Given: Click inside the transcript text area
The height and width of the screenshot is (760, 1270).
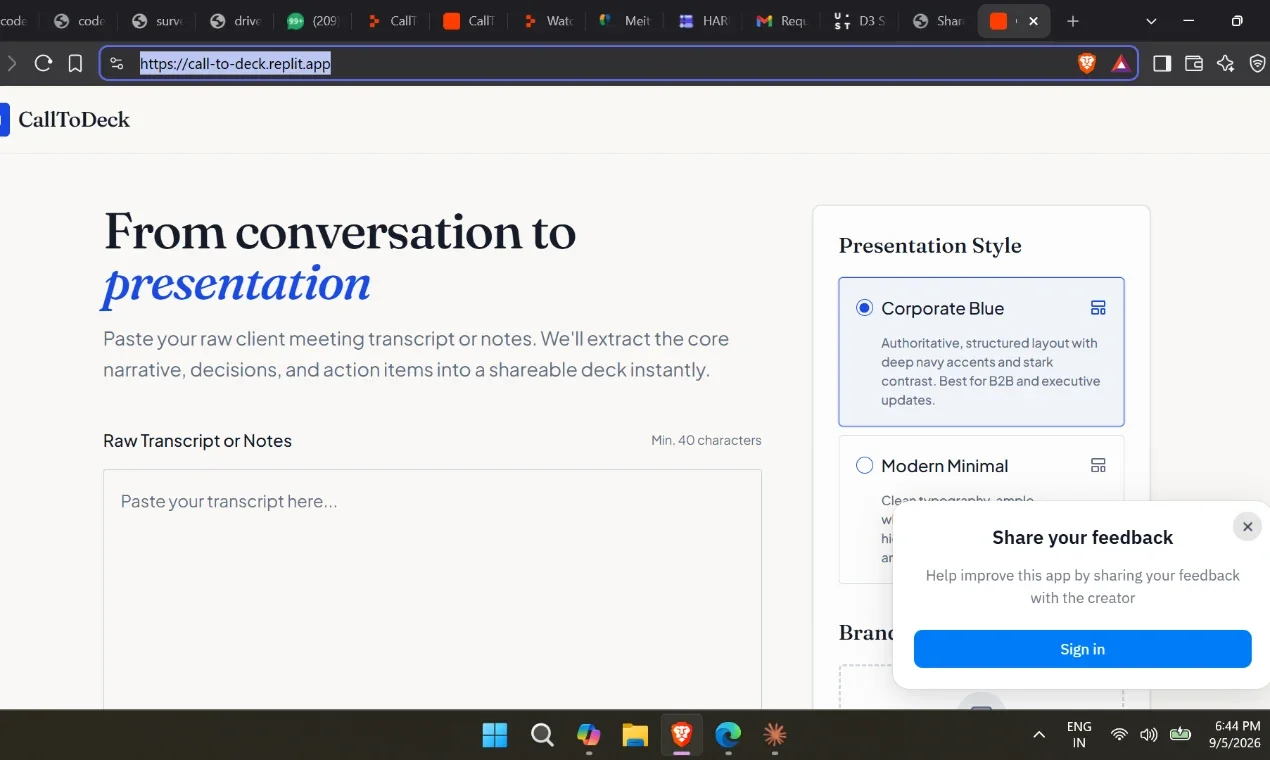Looking at the screenshot, I should [432, 589].
